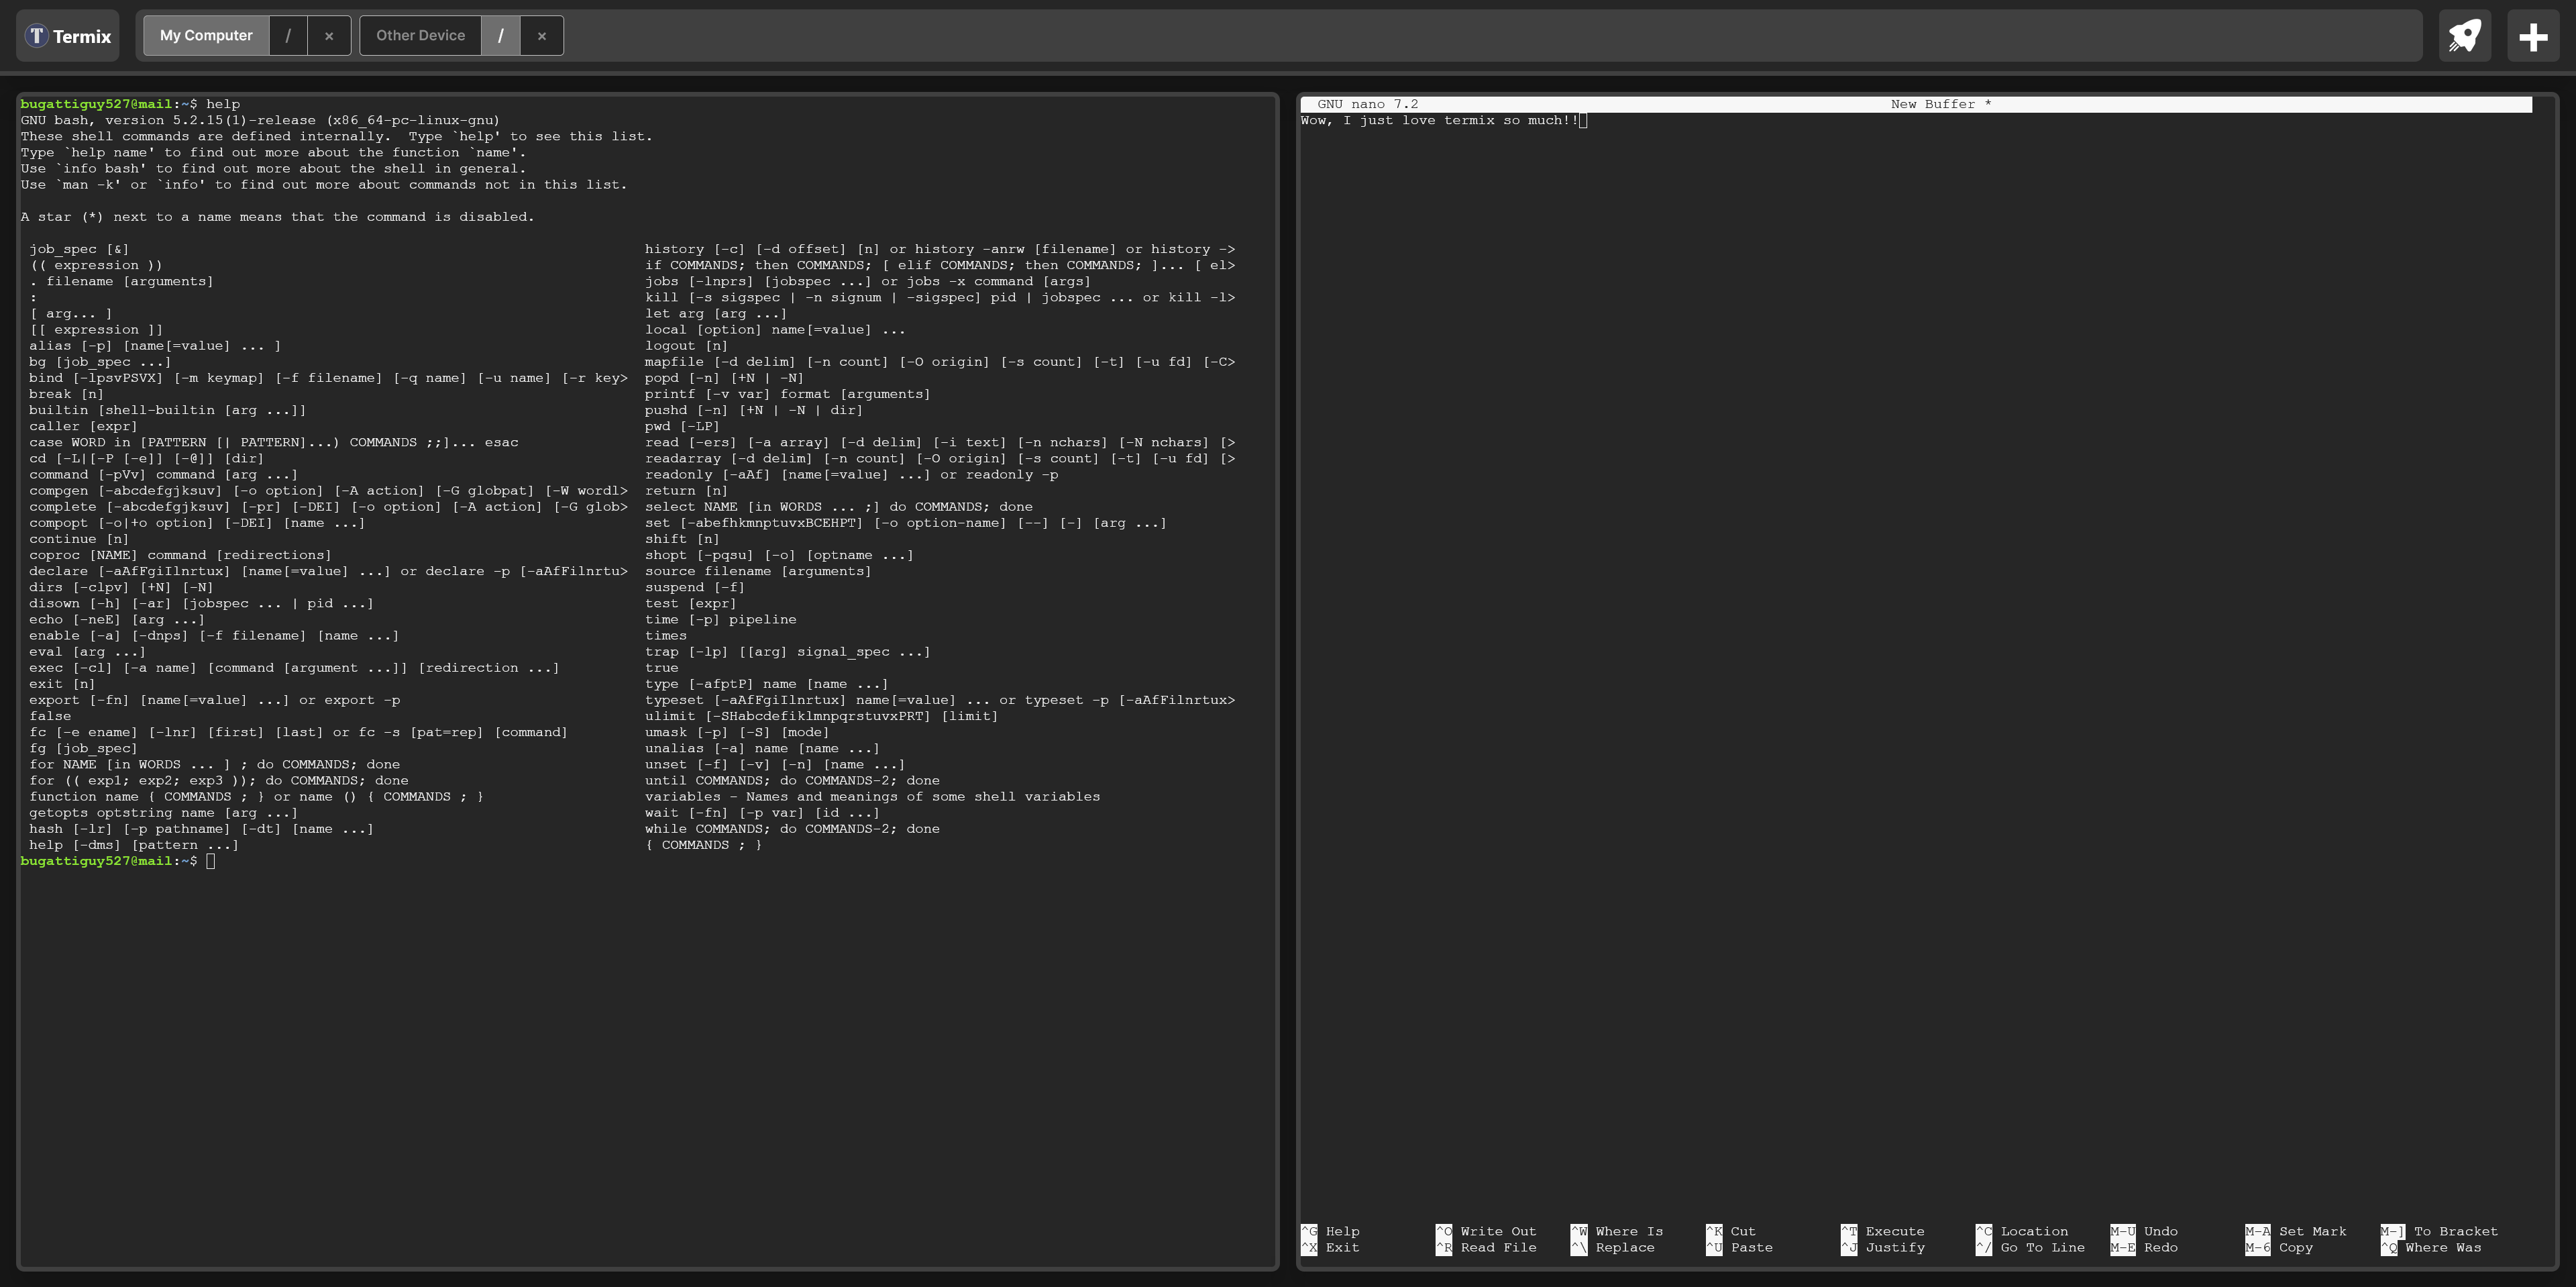
Task: Click 'M-6 Copy' in nano footer
Action: pos(2279,1247)
